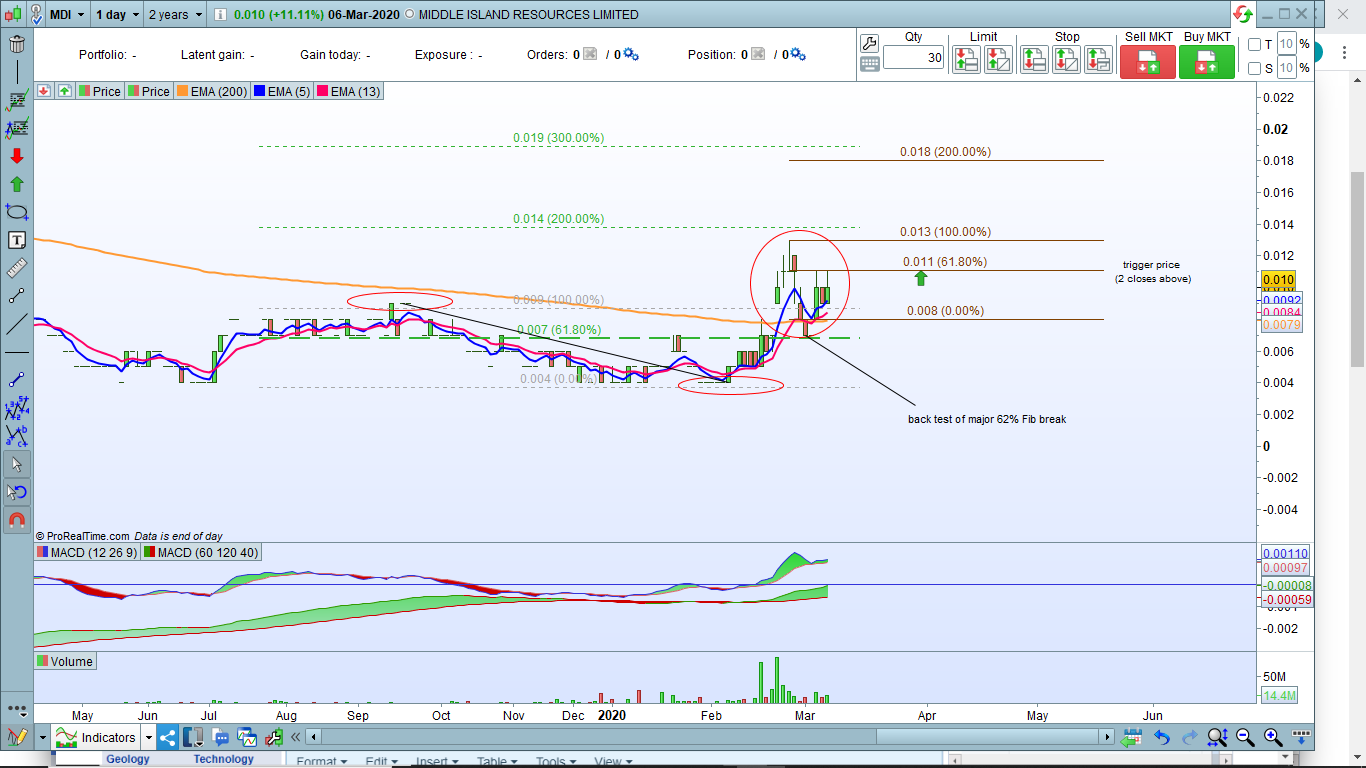Toggle the magnet snap tool
The height and width of the screenshot is (768, 1366).
[x=17, y=520]
